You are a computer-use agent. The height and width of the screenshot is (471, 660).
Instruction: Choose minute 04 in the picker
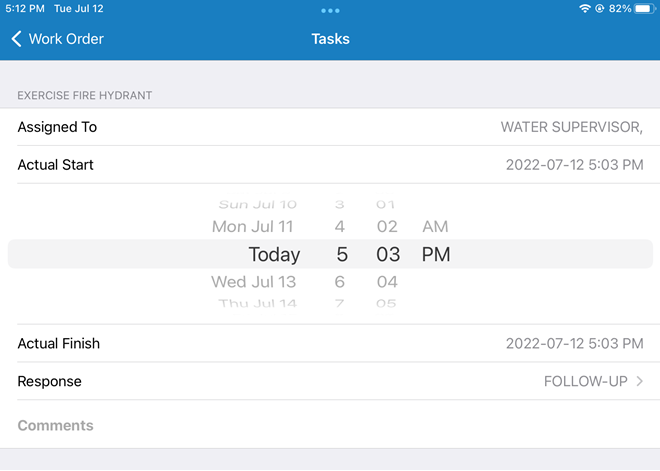(x=387, y=282)
